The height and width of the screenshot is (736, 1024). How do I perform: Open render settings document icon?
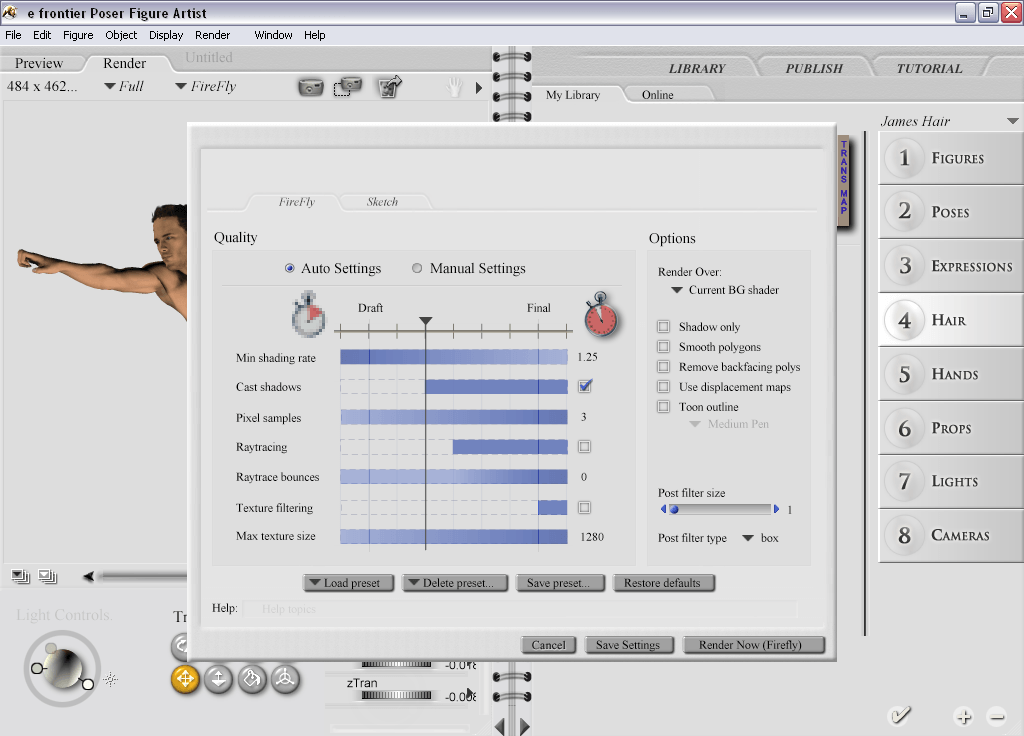point(390,86)
